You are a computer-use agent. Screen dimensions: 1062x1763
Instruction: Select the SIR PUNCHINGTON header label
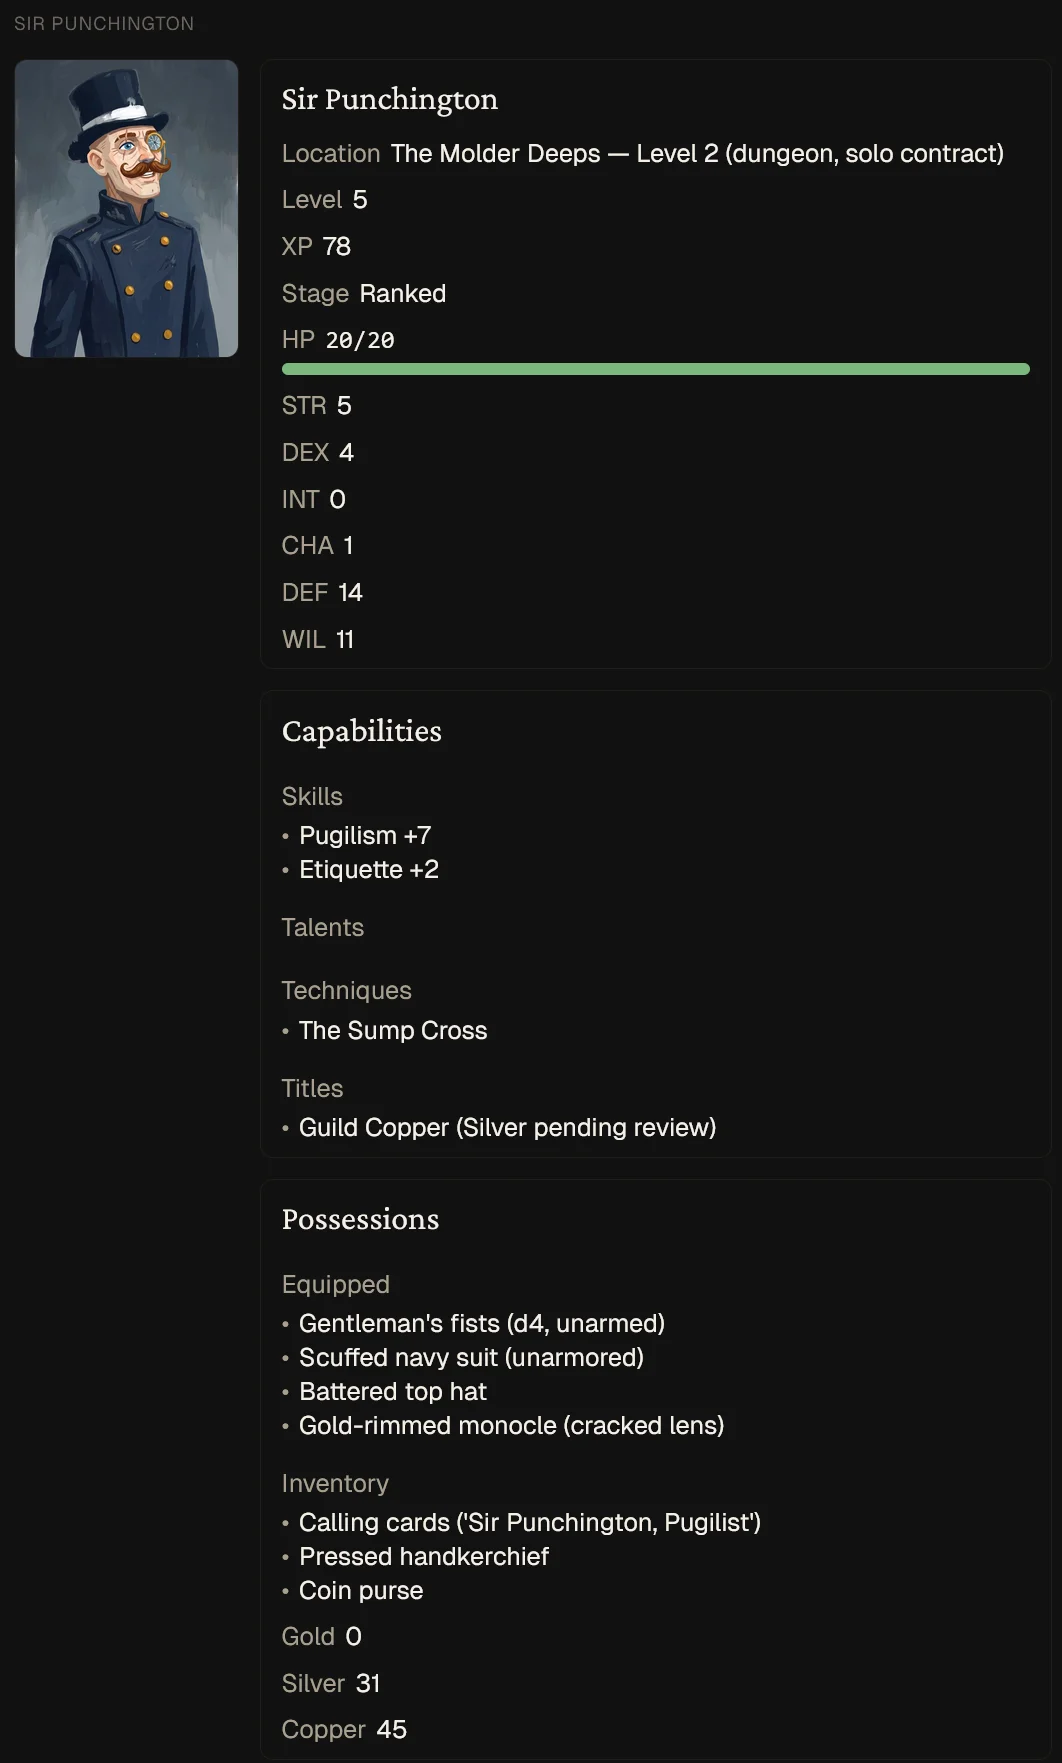104,24
